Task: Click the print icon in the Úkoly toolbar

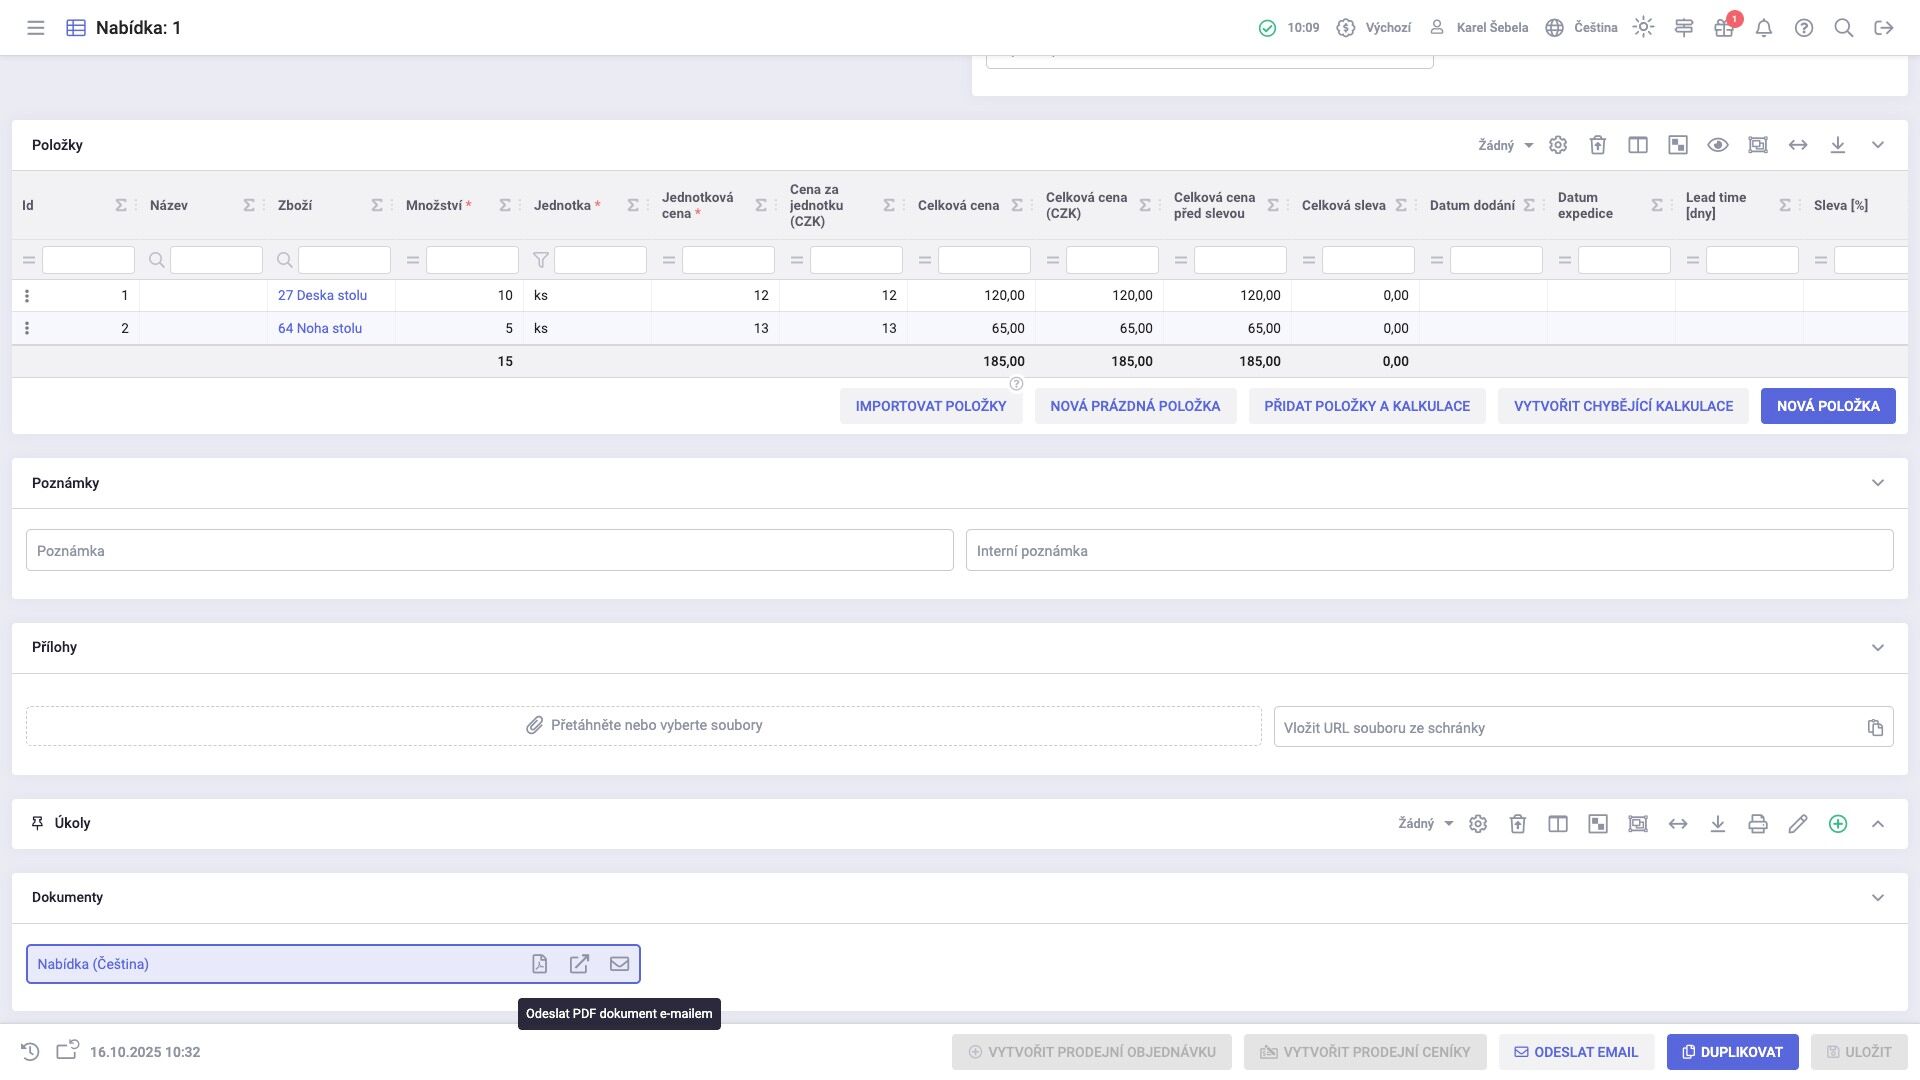Action: (x=1757, y=824)
